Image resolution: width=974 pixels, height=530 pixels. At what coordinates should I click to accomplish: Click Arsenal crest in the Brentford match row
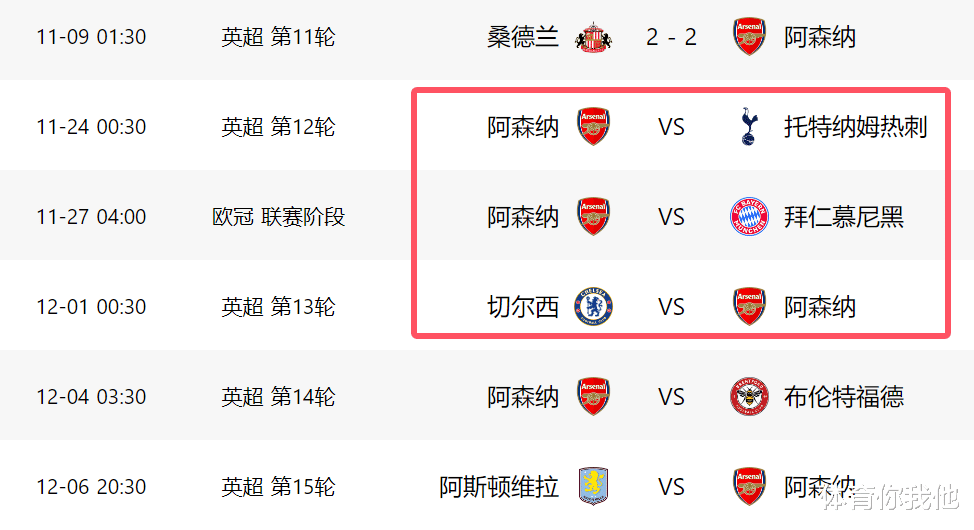[x=594, y=397]
